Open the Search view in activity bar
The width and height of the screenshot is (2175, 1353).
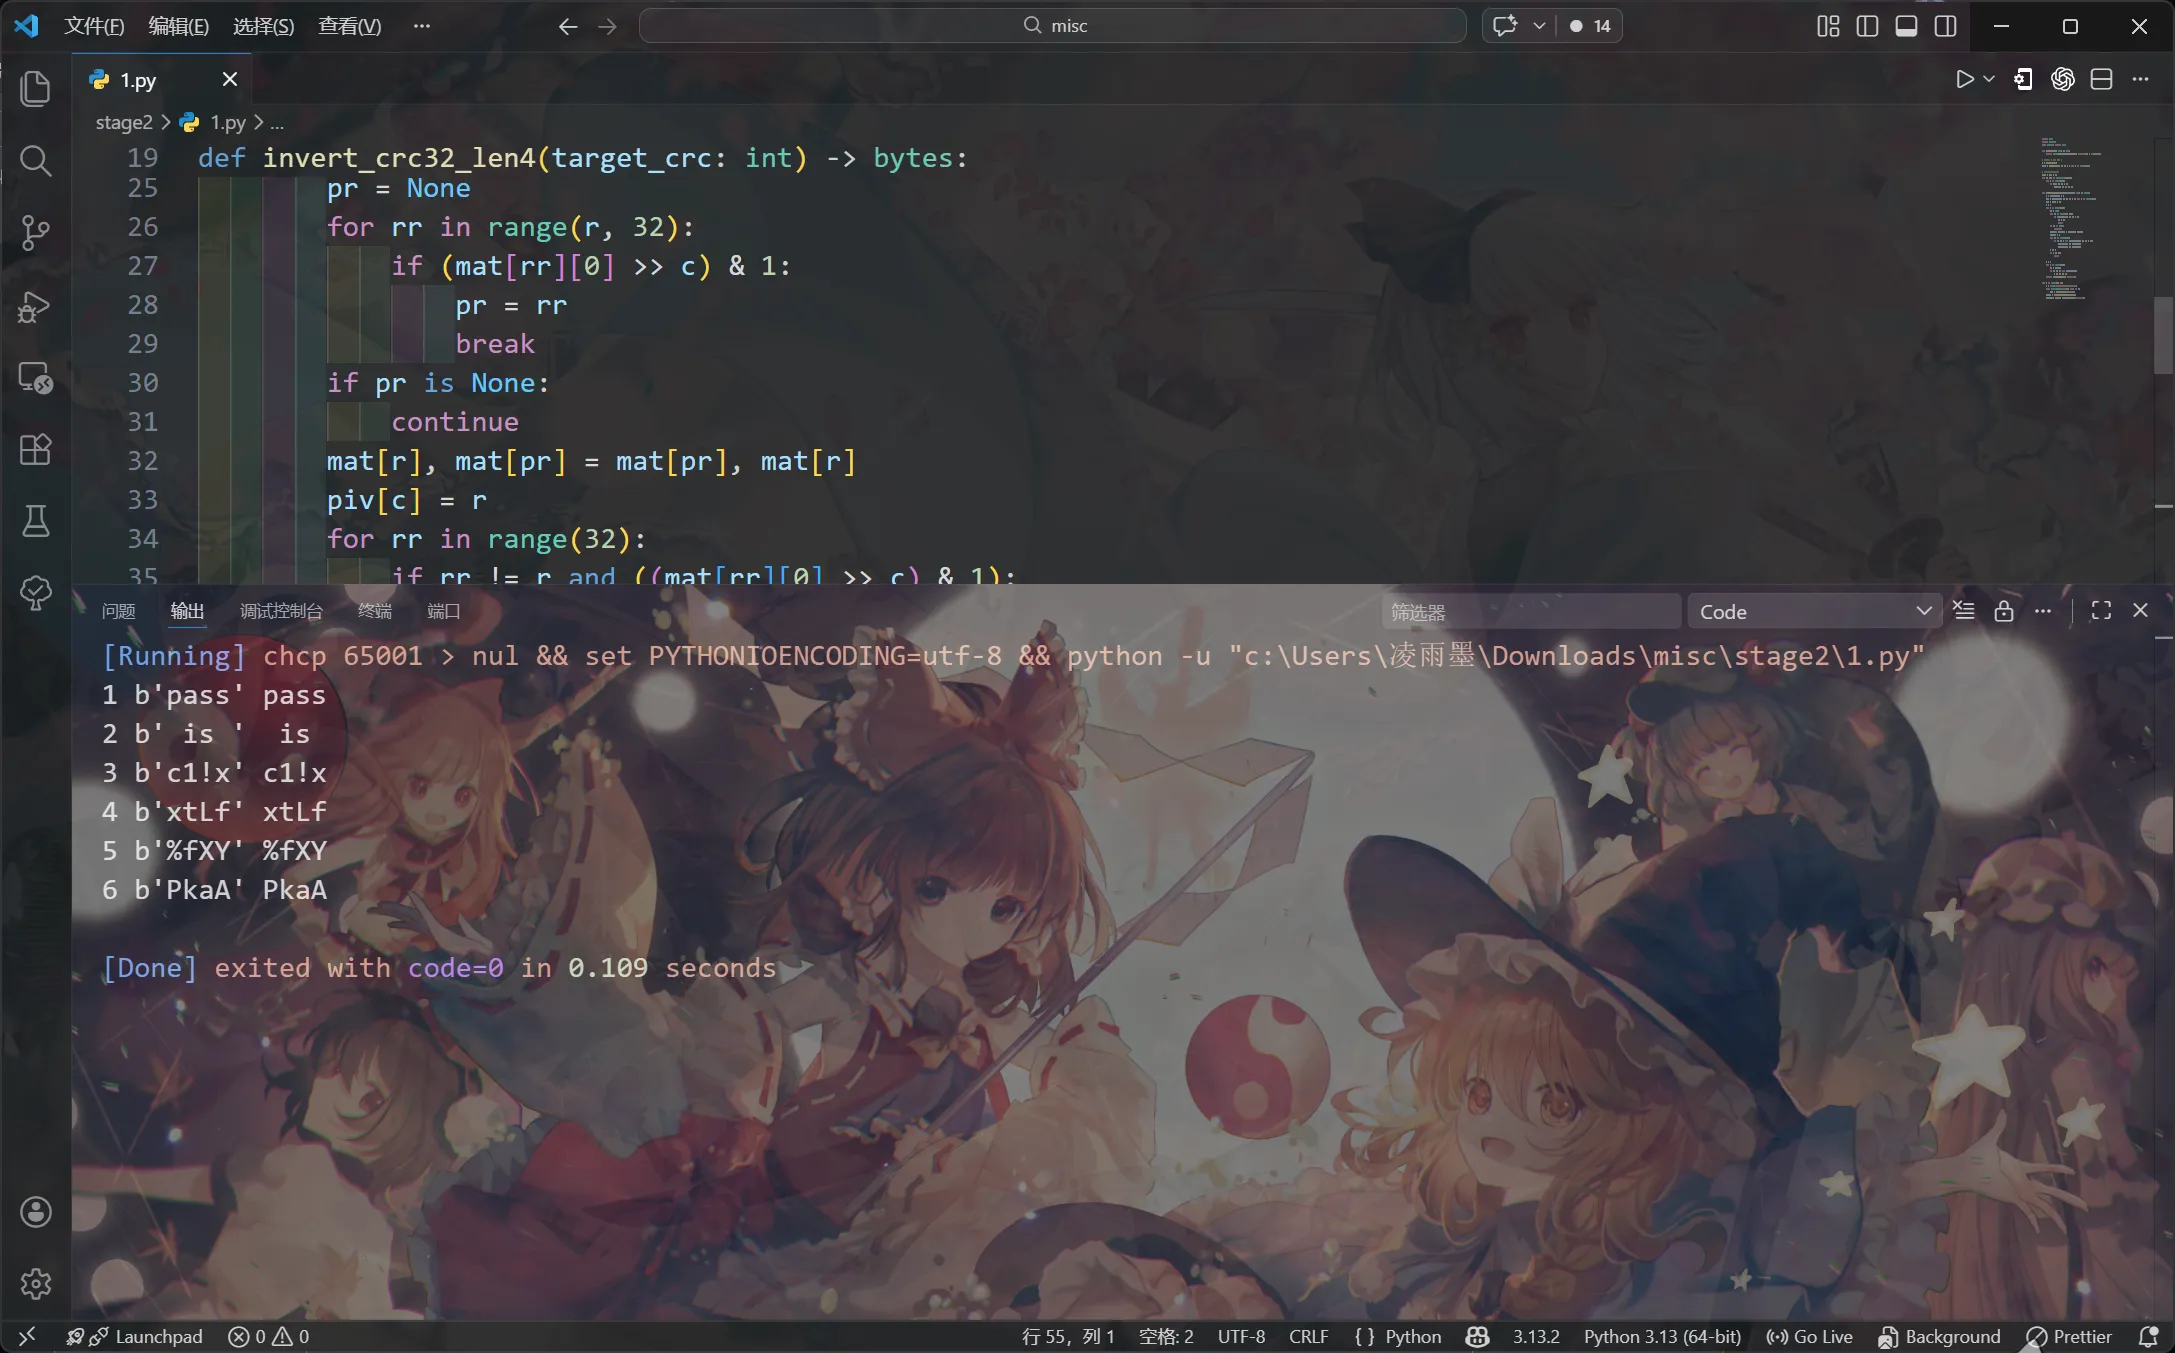click(35, 160)
